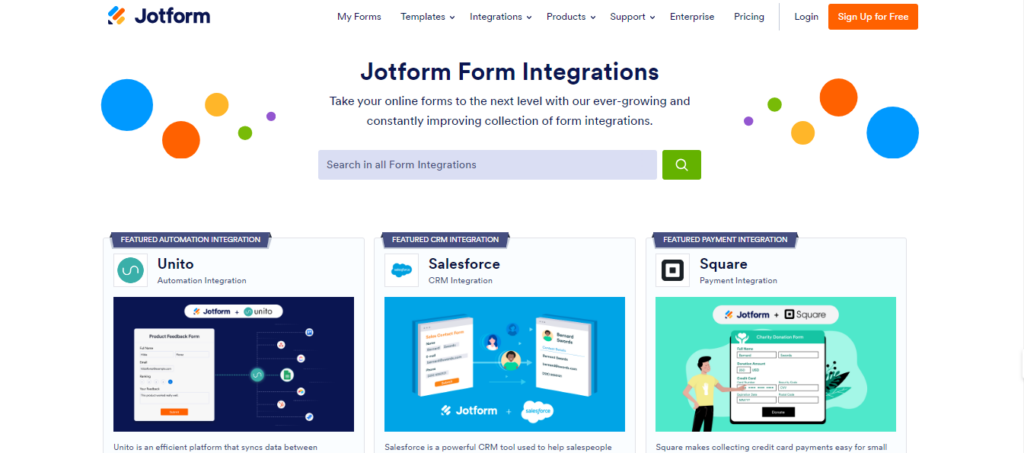Open the Pricing page
This screenshot has width=1024, height=453.
749,17
